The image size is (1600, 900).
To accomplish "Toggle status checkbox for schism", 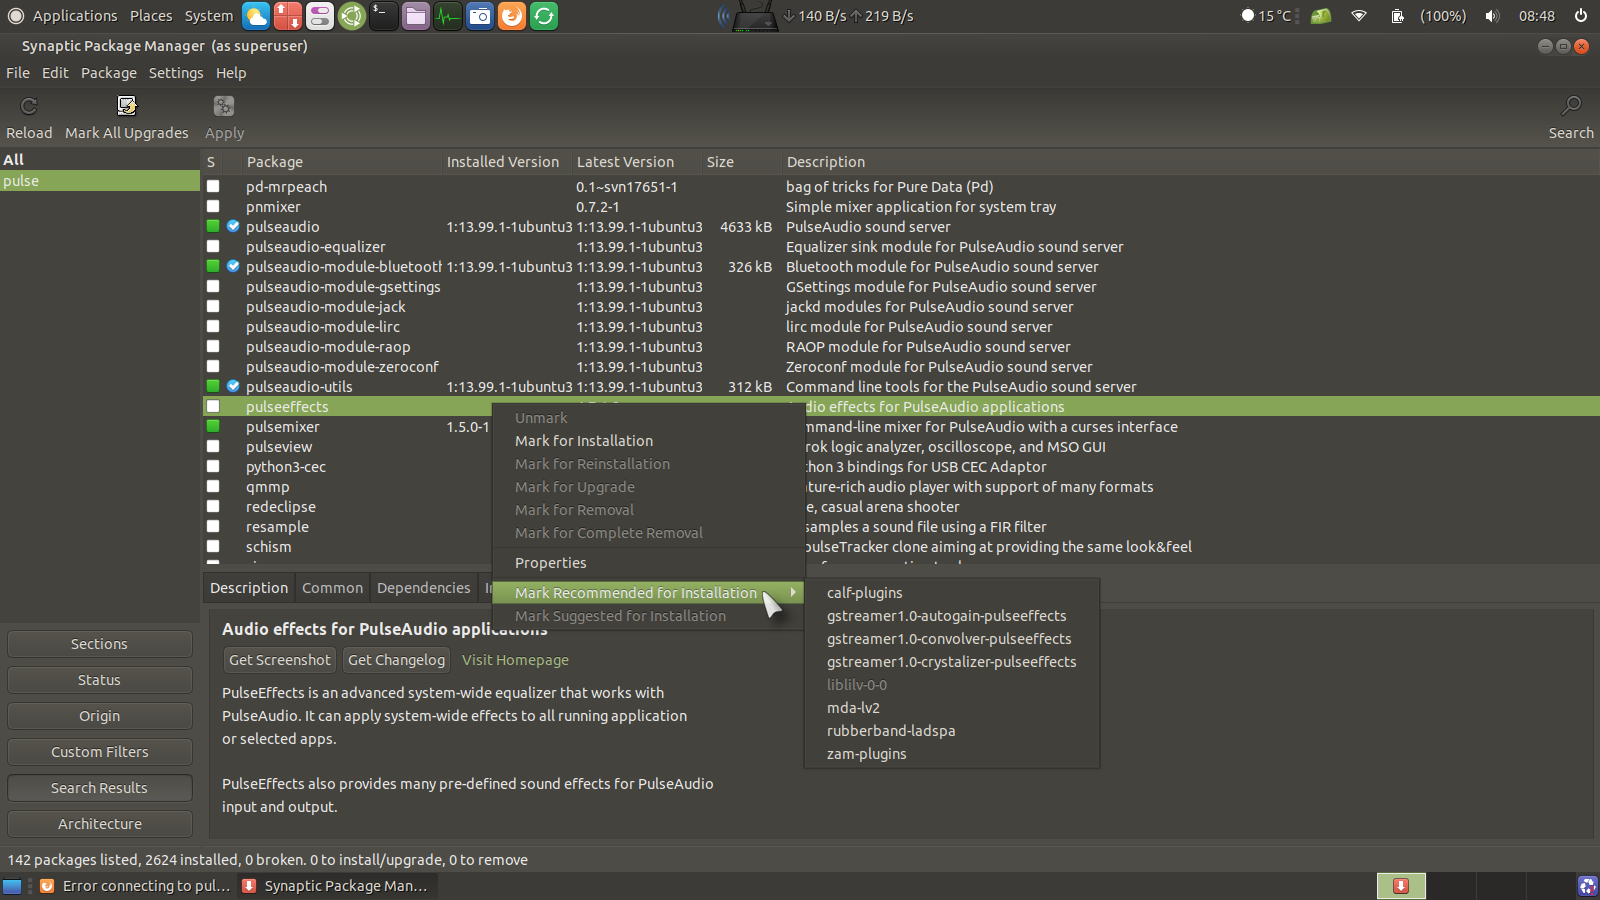I will click(213, 546).
